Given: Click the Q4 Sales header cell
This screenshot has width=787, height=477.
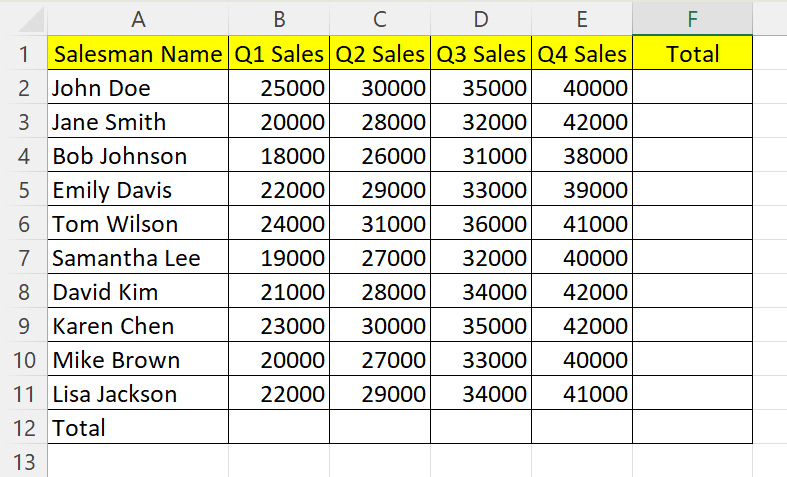Looking at the screenshot, I should 582,54.
